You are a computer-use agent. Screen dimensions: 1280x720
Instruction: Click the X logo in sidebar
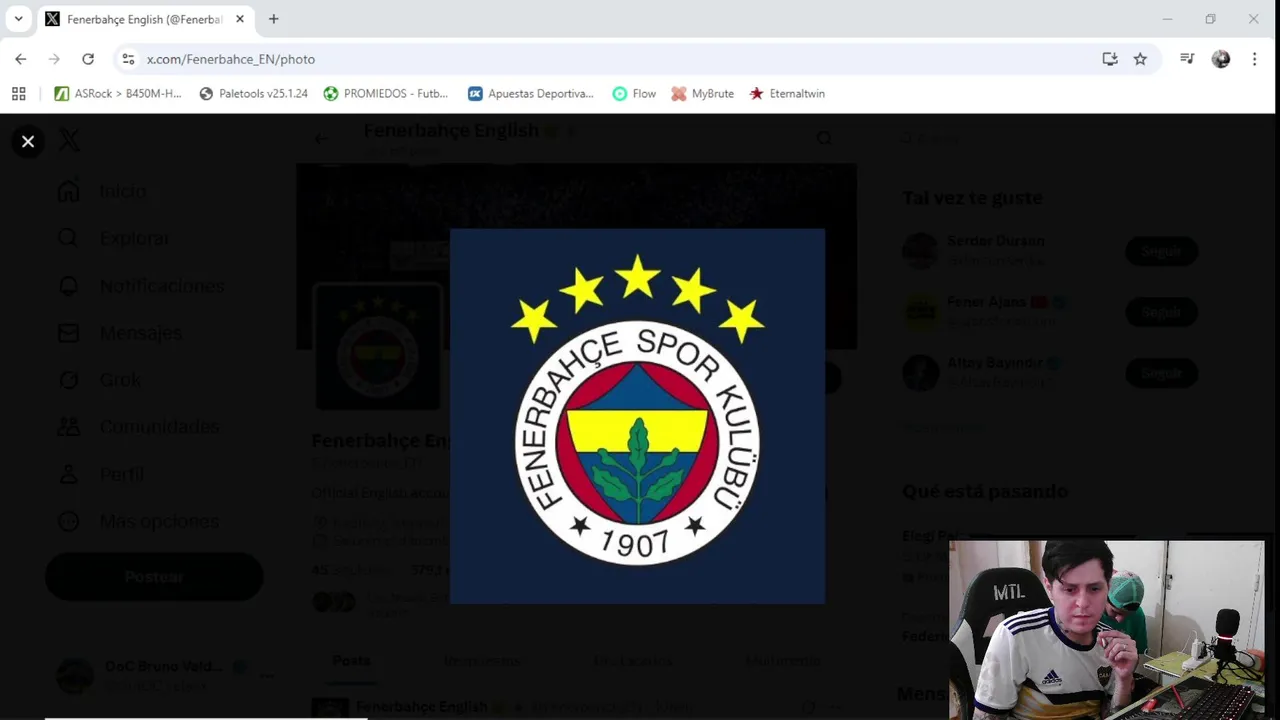[69, 140]
